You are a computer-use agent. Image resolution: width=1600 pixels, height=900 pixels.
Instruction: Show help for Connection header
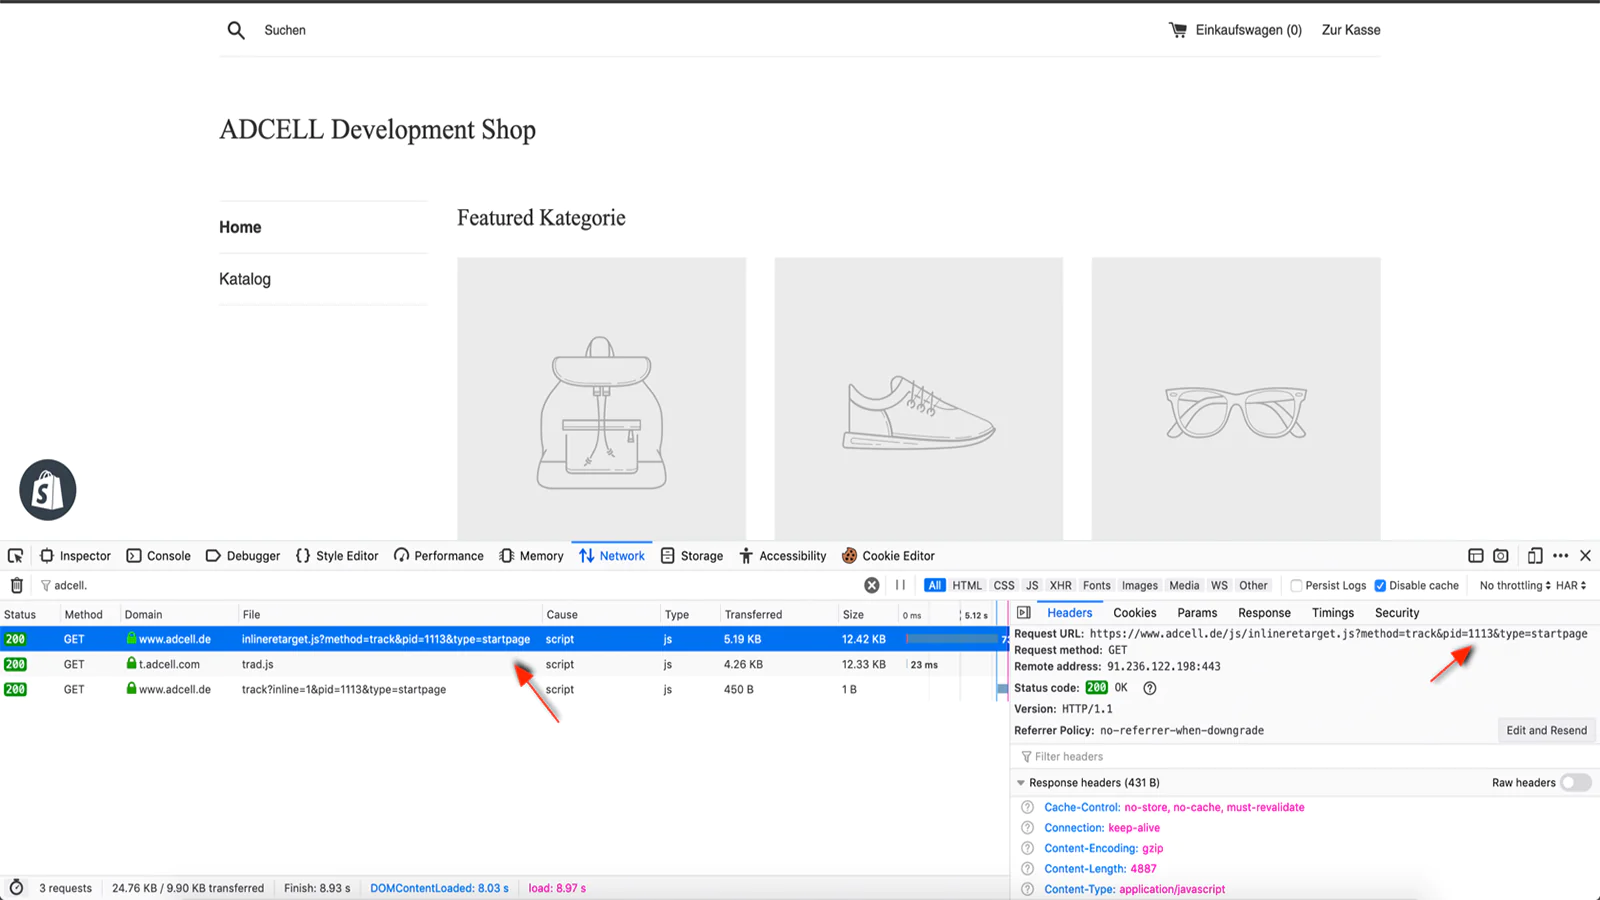pyautogui.click(x=1027, y=828)
